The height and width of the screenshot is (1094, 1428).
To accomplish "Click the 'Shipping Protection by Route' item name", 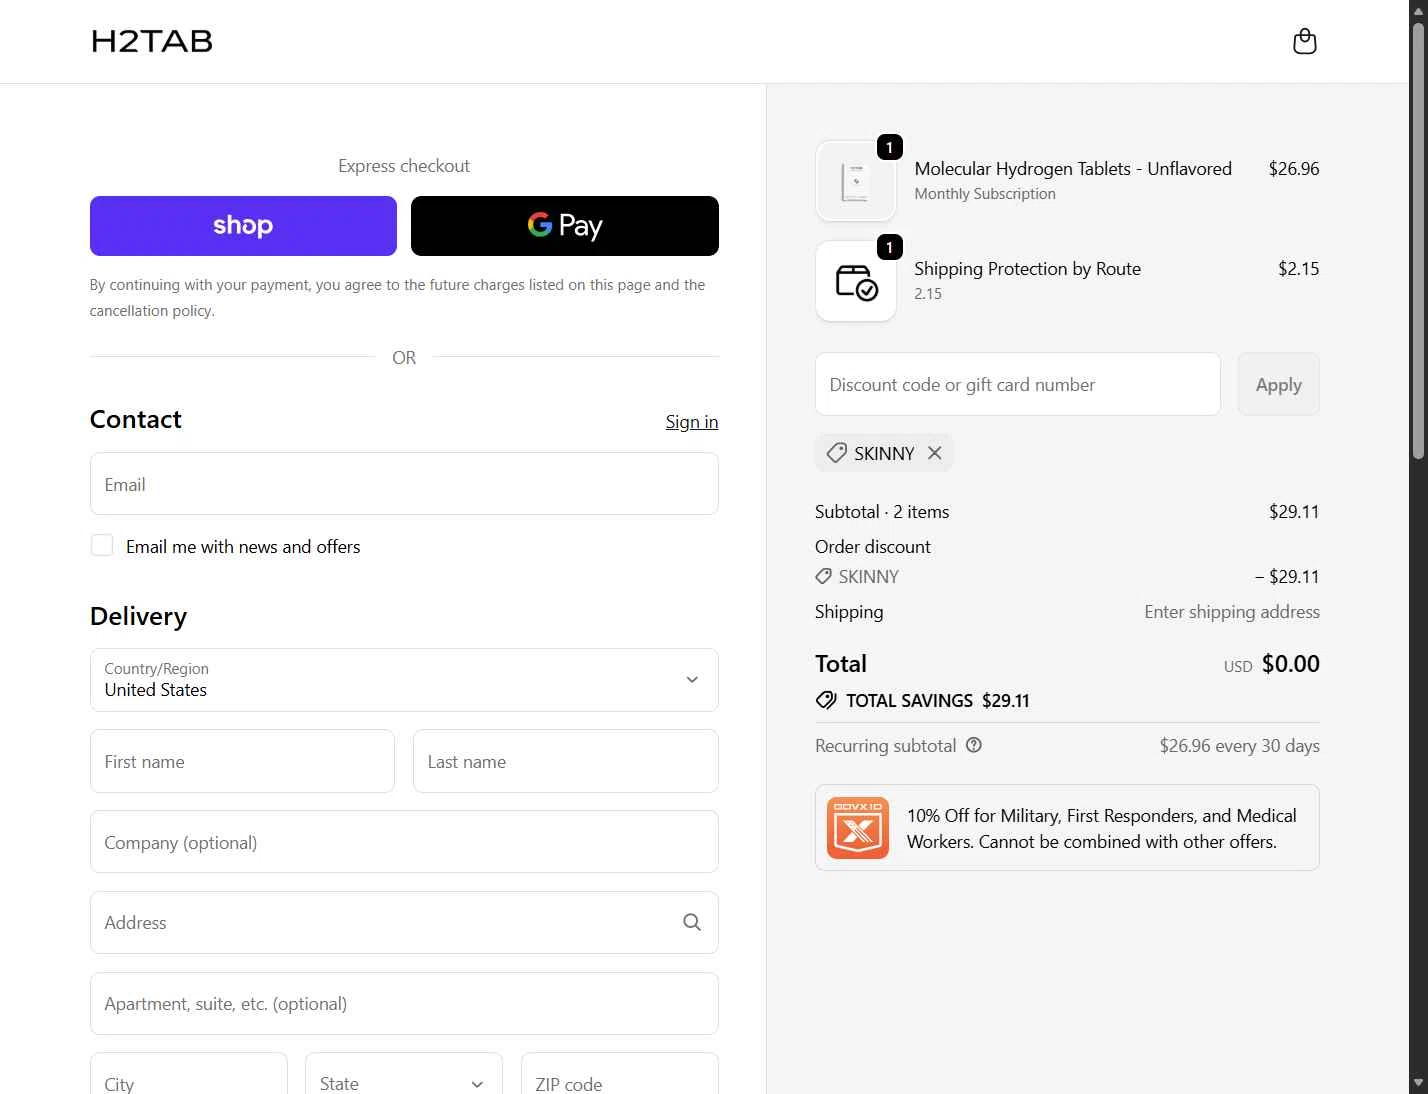I will pyautogui.click(x=1028, y=269).
